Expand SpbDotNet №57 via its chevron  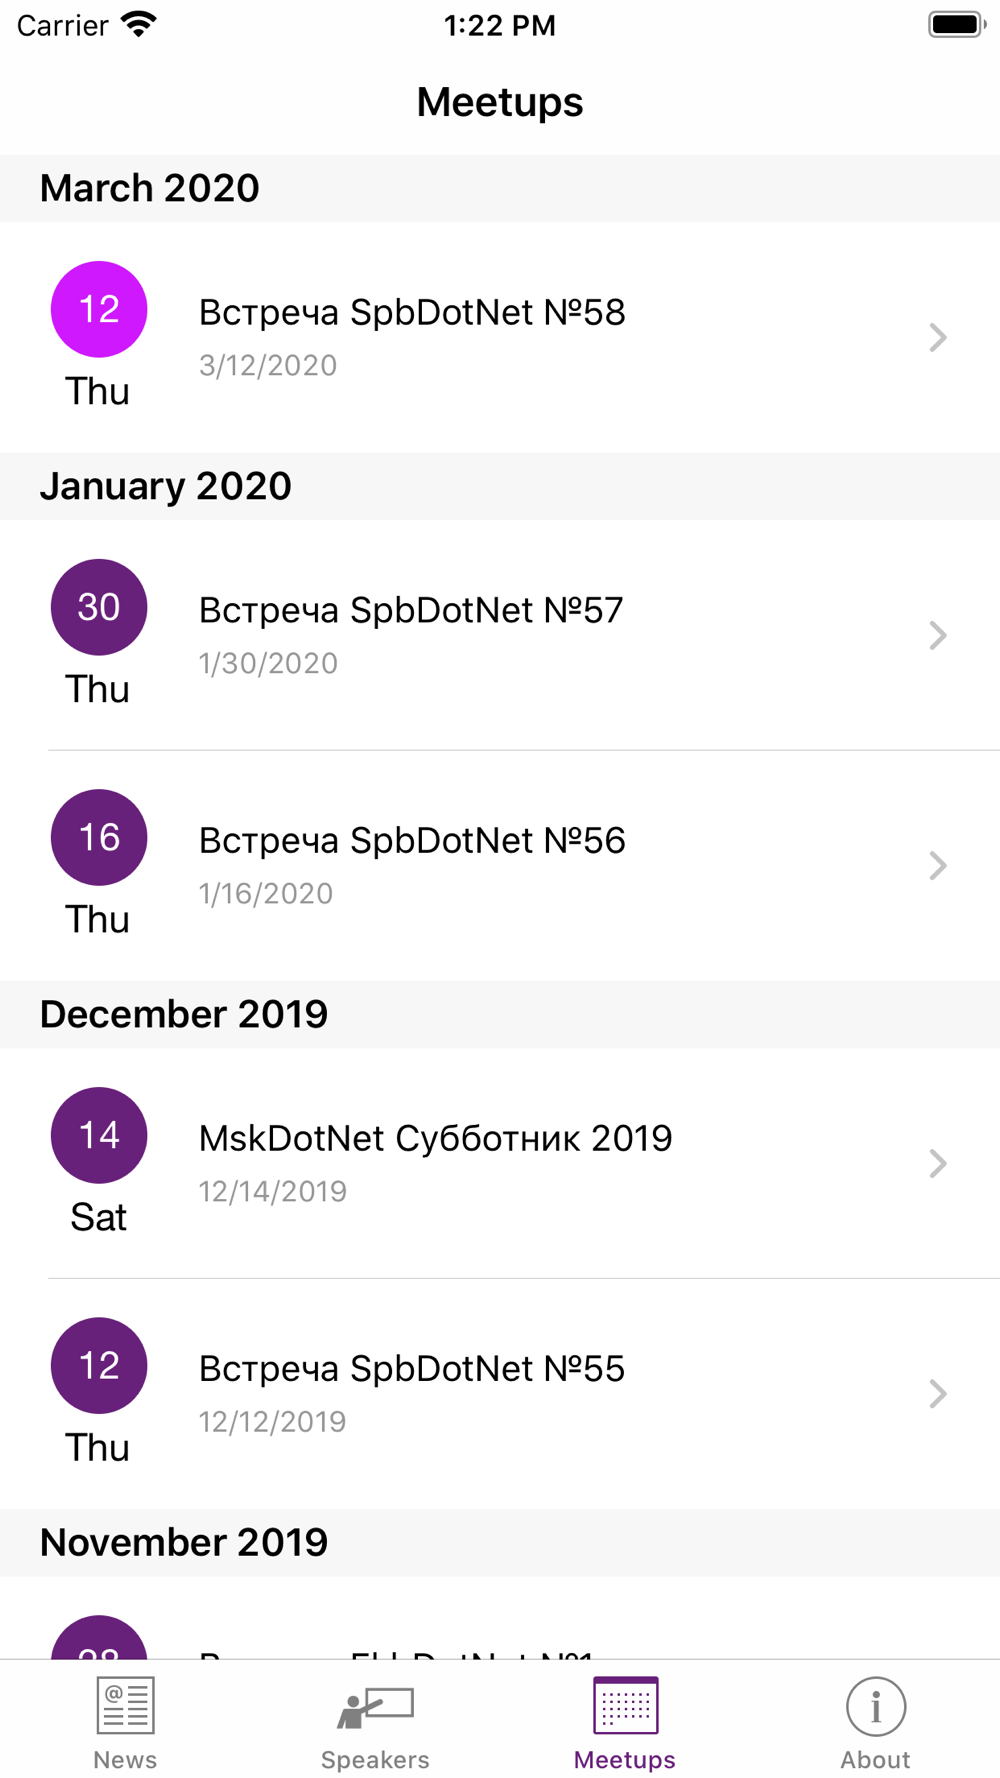click(x=937, y=635)
